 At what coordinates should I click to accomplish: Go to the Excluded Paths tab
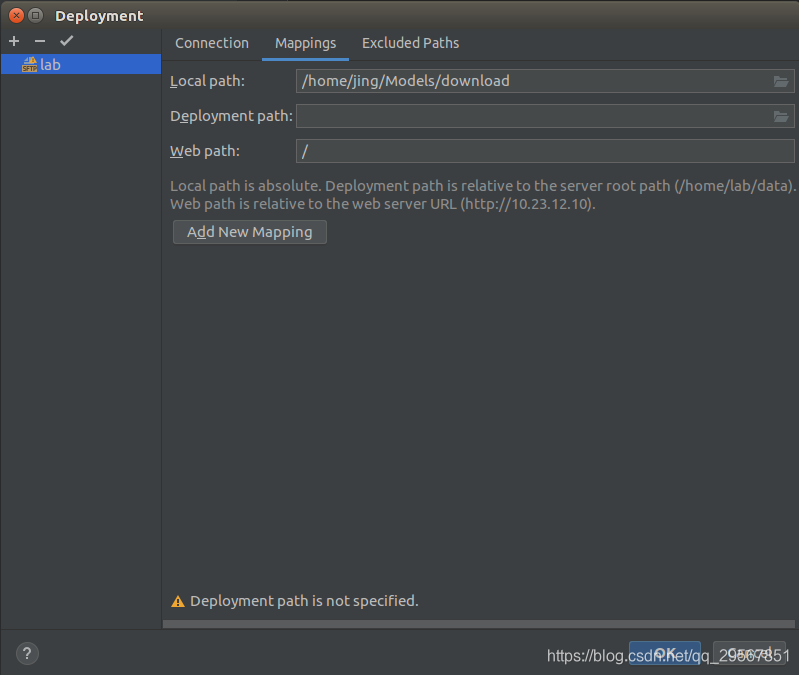click(x=410, y=43)
